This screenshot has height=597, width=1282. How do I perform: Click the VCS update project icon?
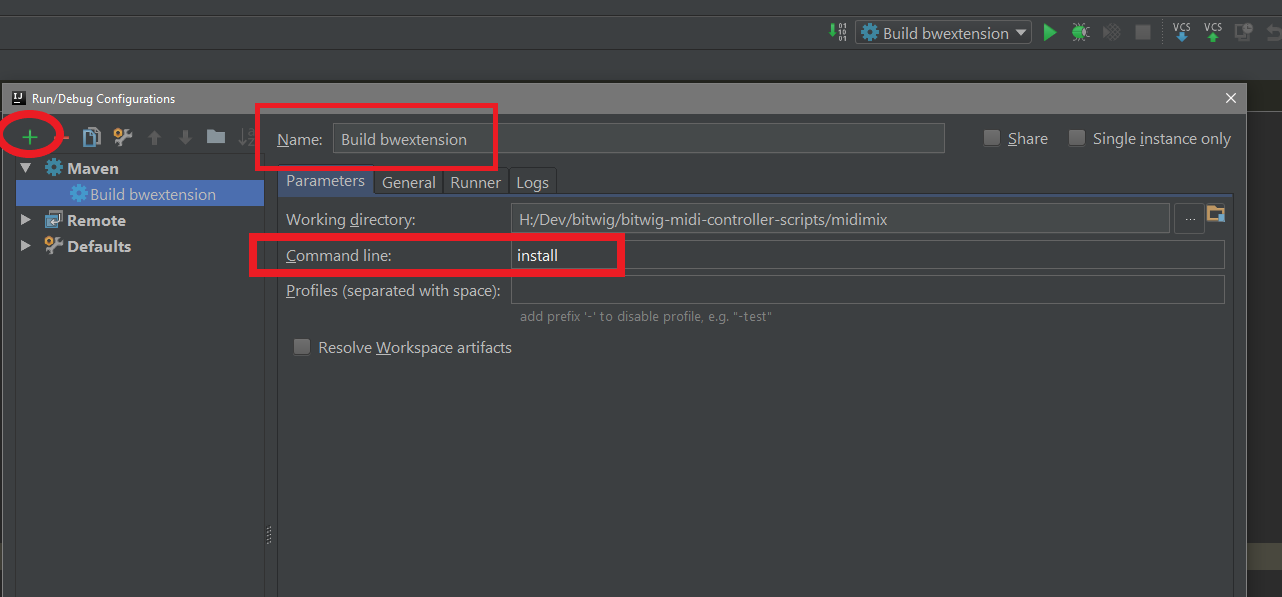click(1181, 32)
